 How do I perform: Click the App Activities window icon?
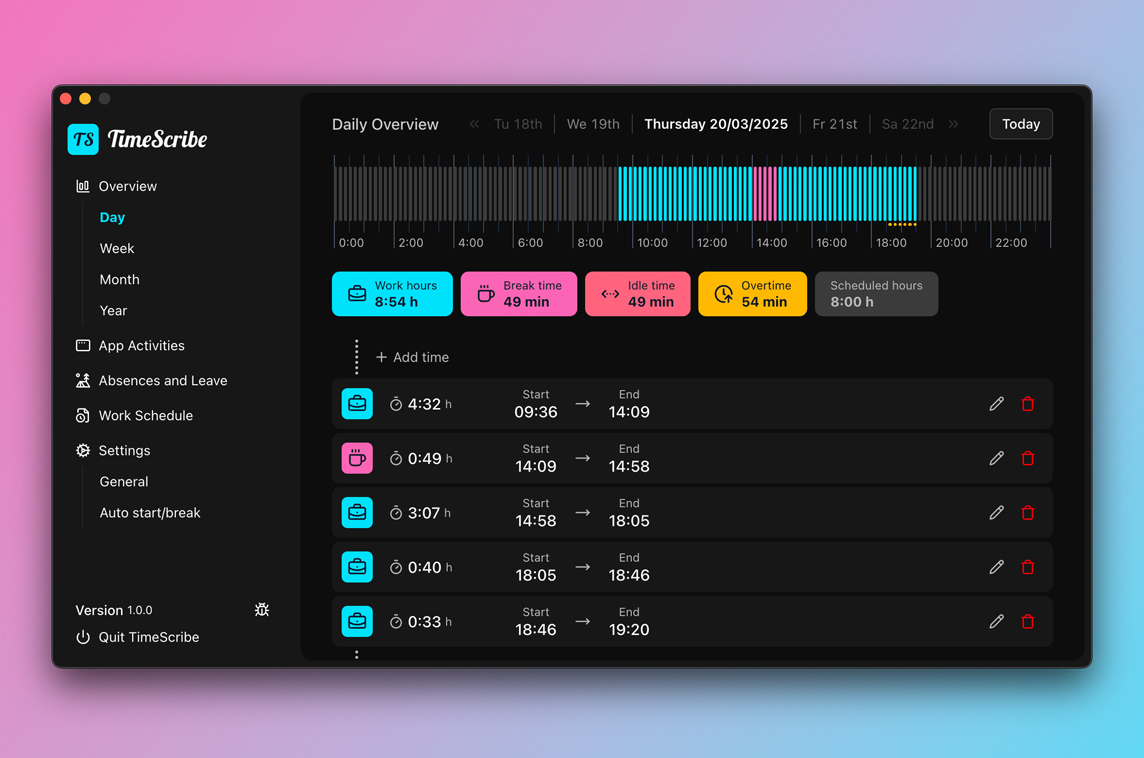click(82, 345)
